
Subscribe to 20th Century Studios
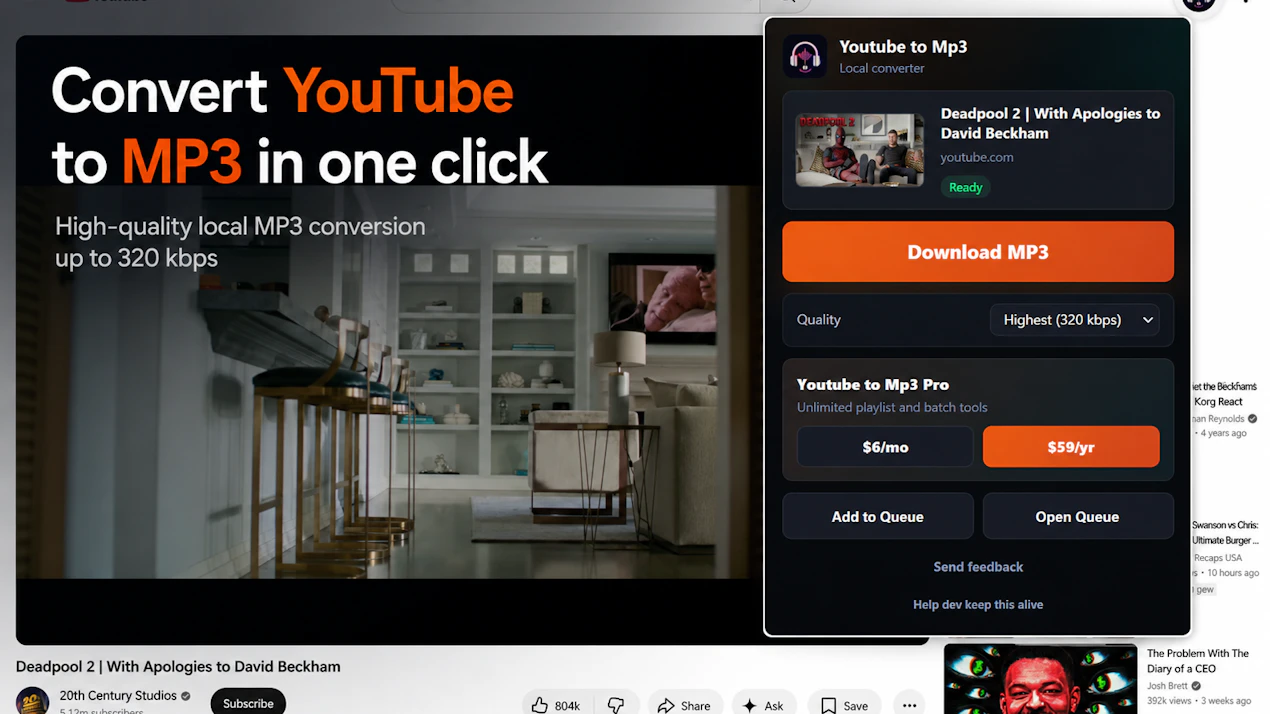coord(248,703)
